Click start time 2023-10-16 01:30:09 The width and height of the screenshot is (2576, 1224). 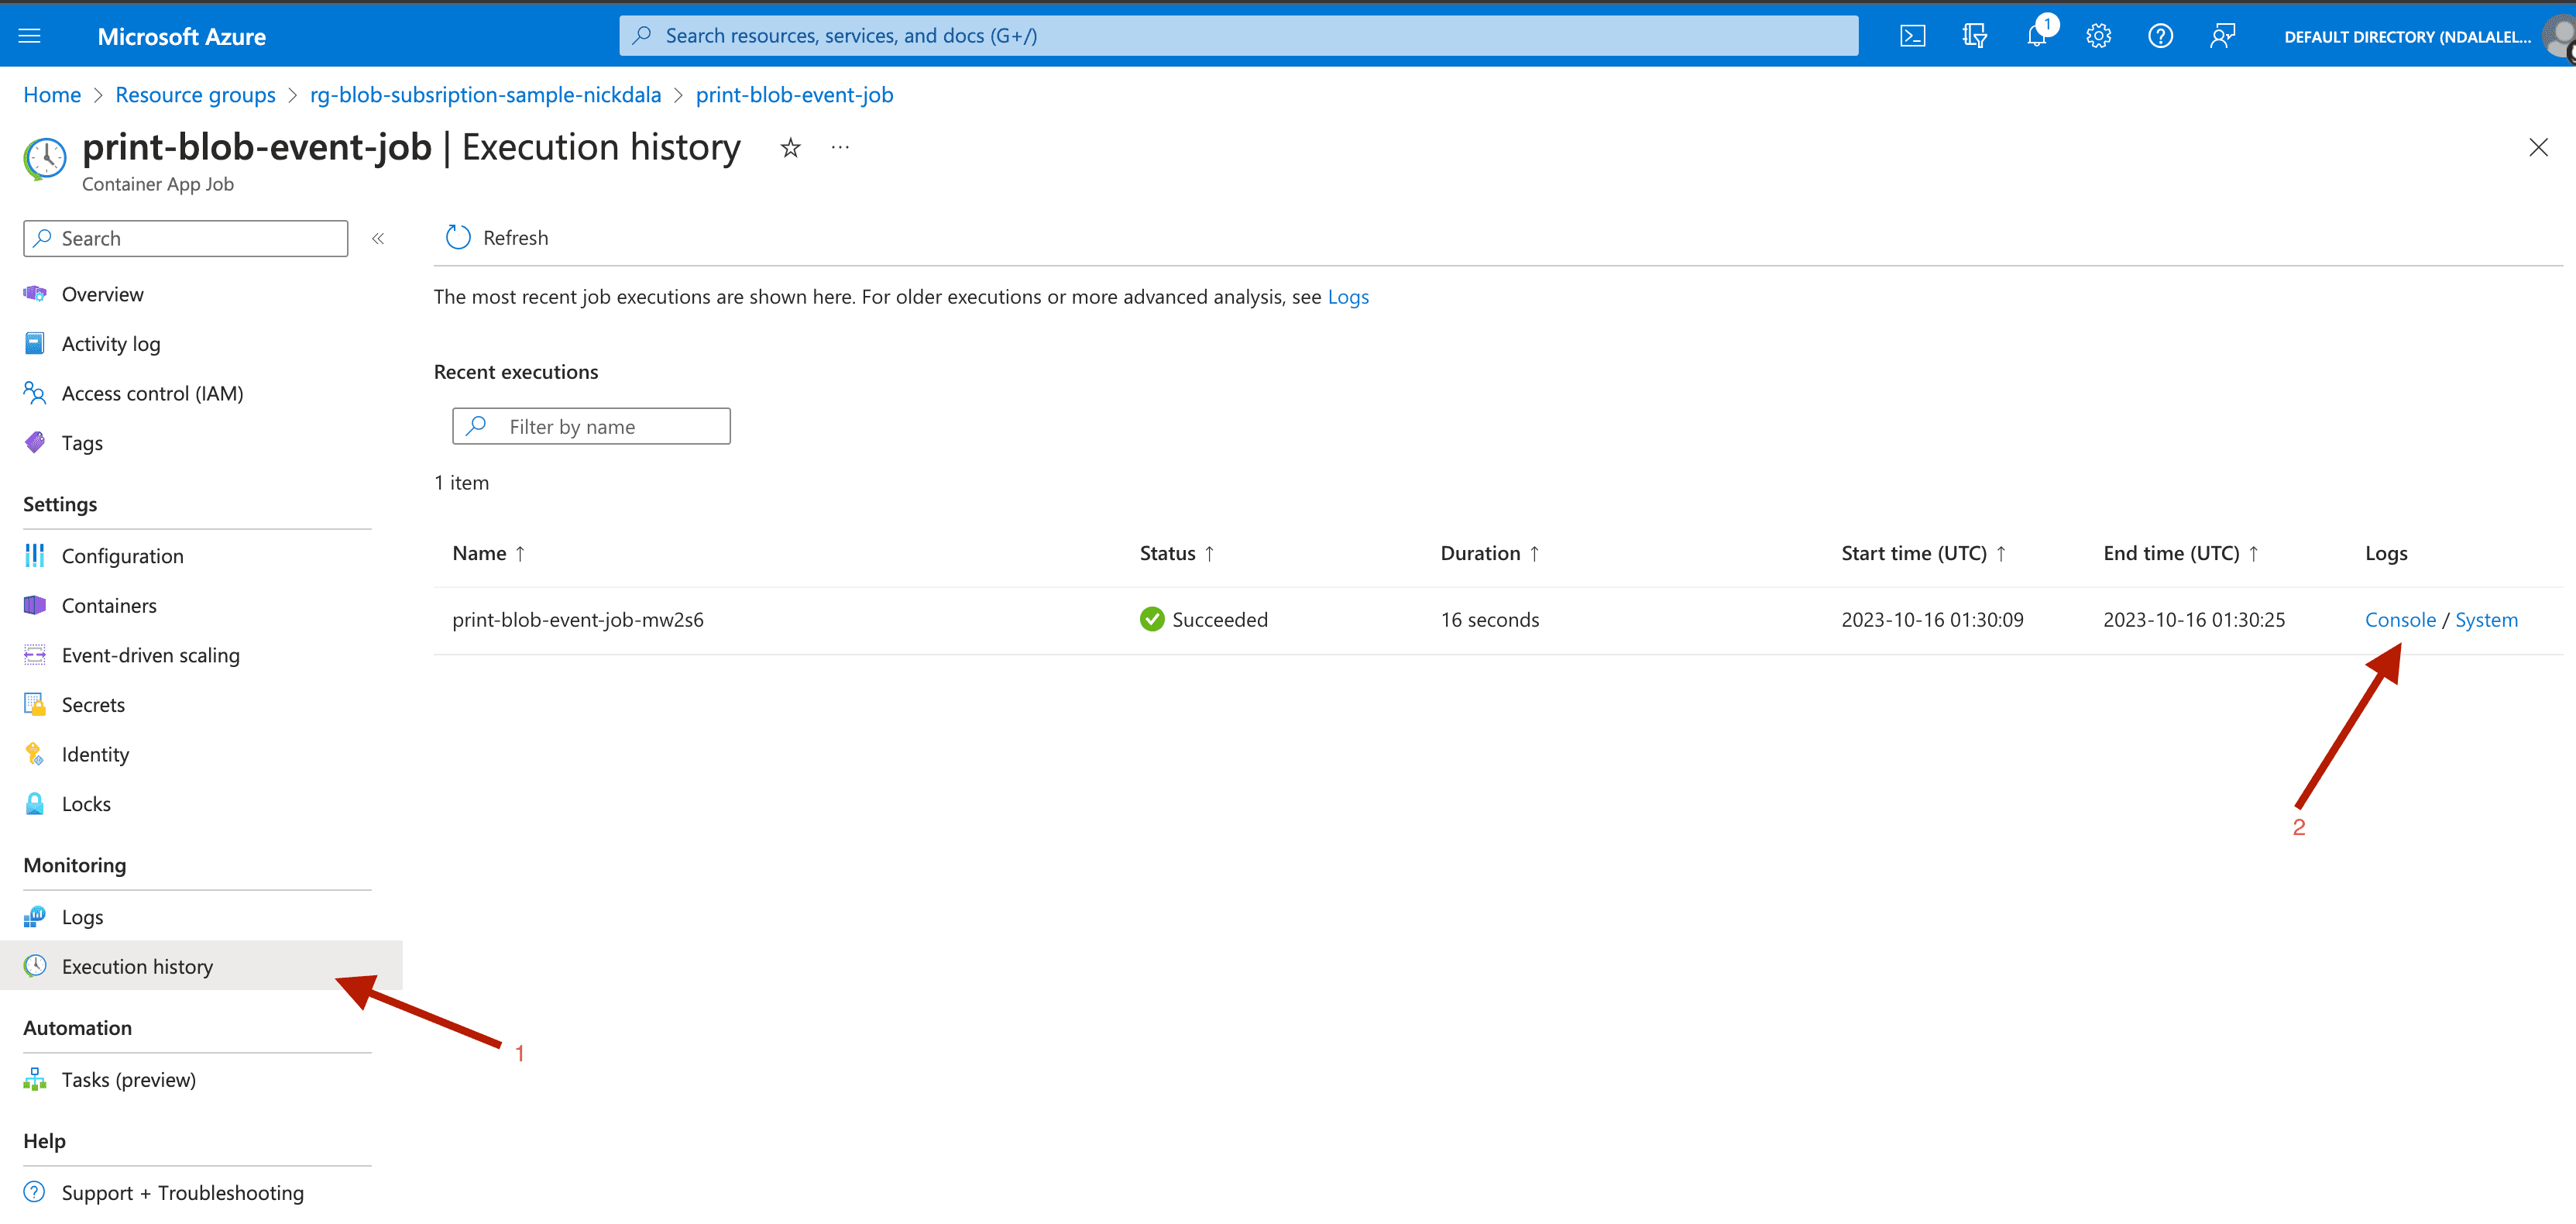click(x=1932, y=620)
